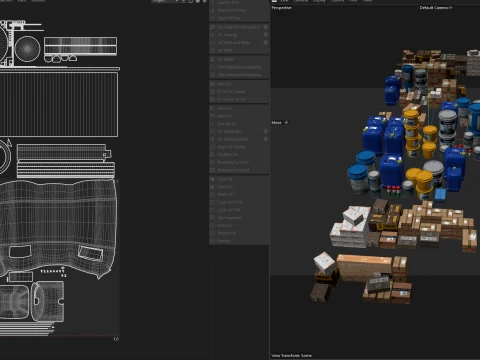Click UV Relax tool icon
This screenshot has height=360, width=480.
pyautogui.click(x=213, y=59)
